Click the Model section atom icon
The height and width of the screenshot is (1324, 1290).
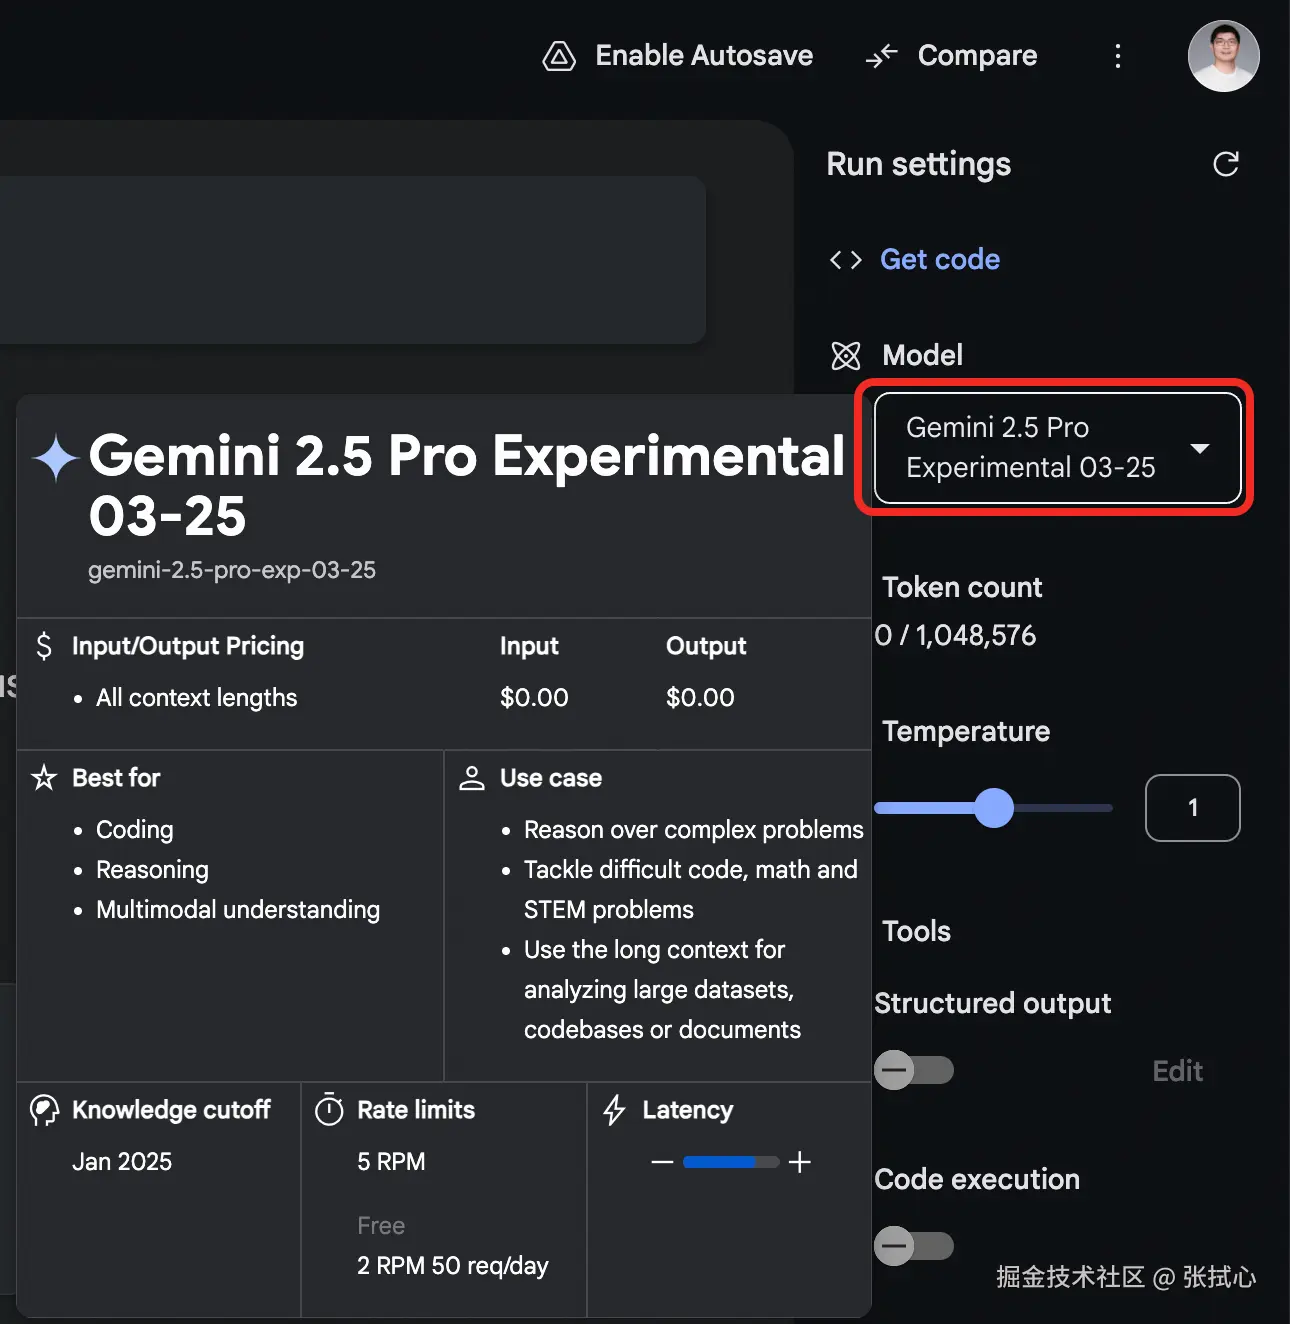tap(846, 355)
